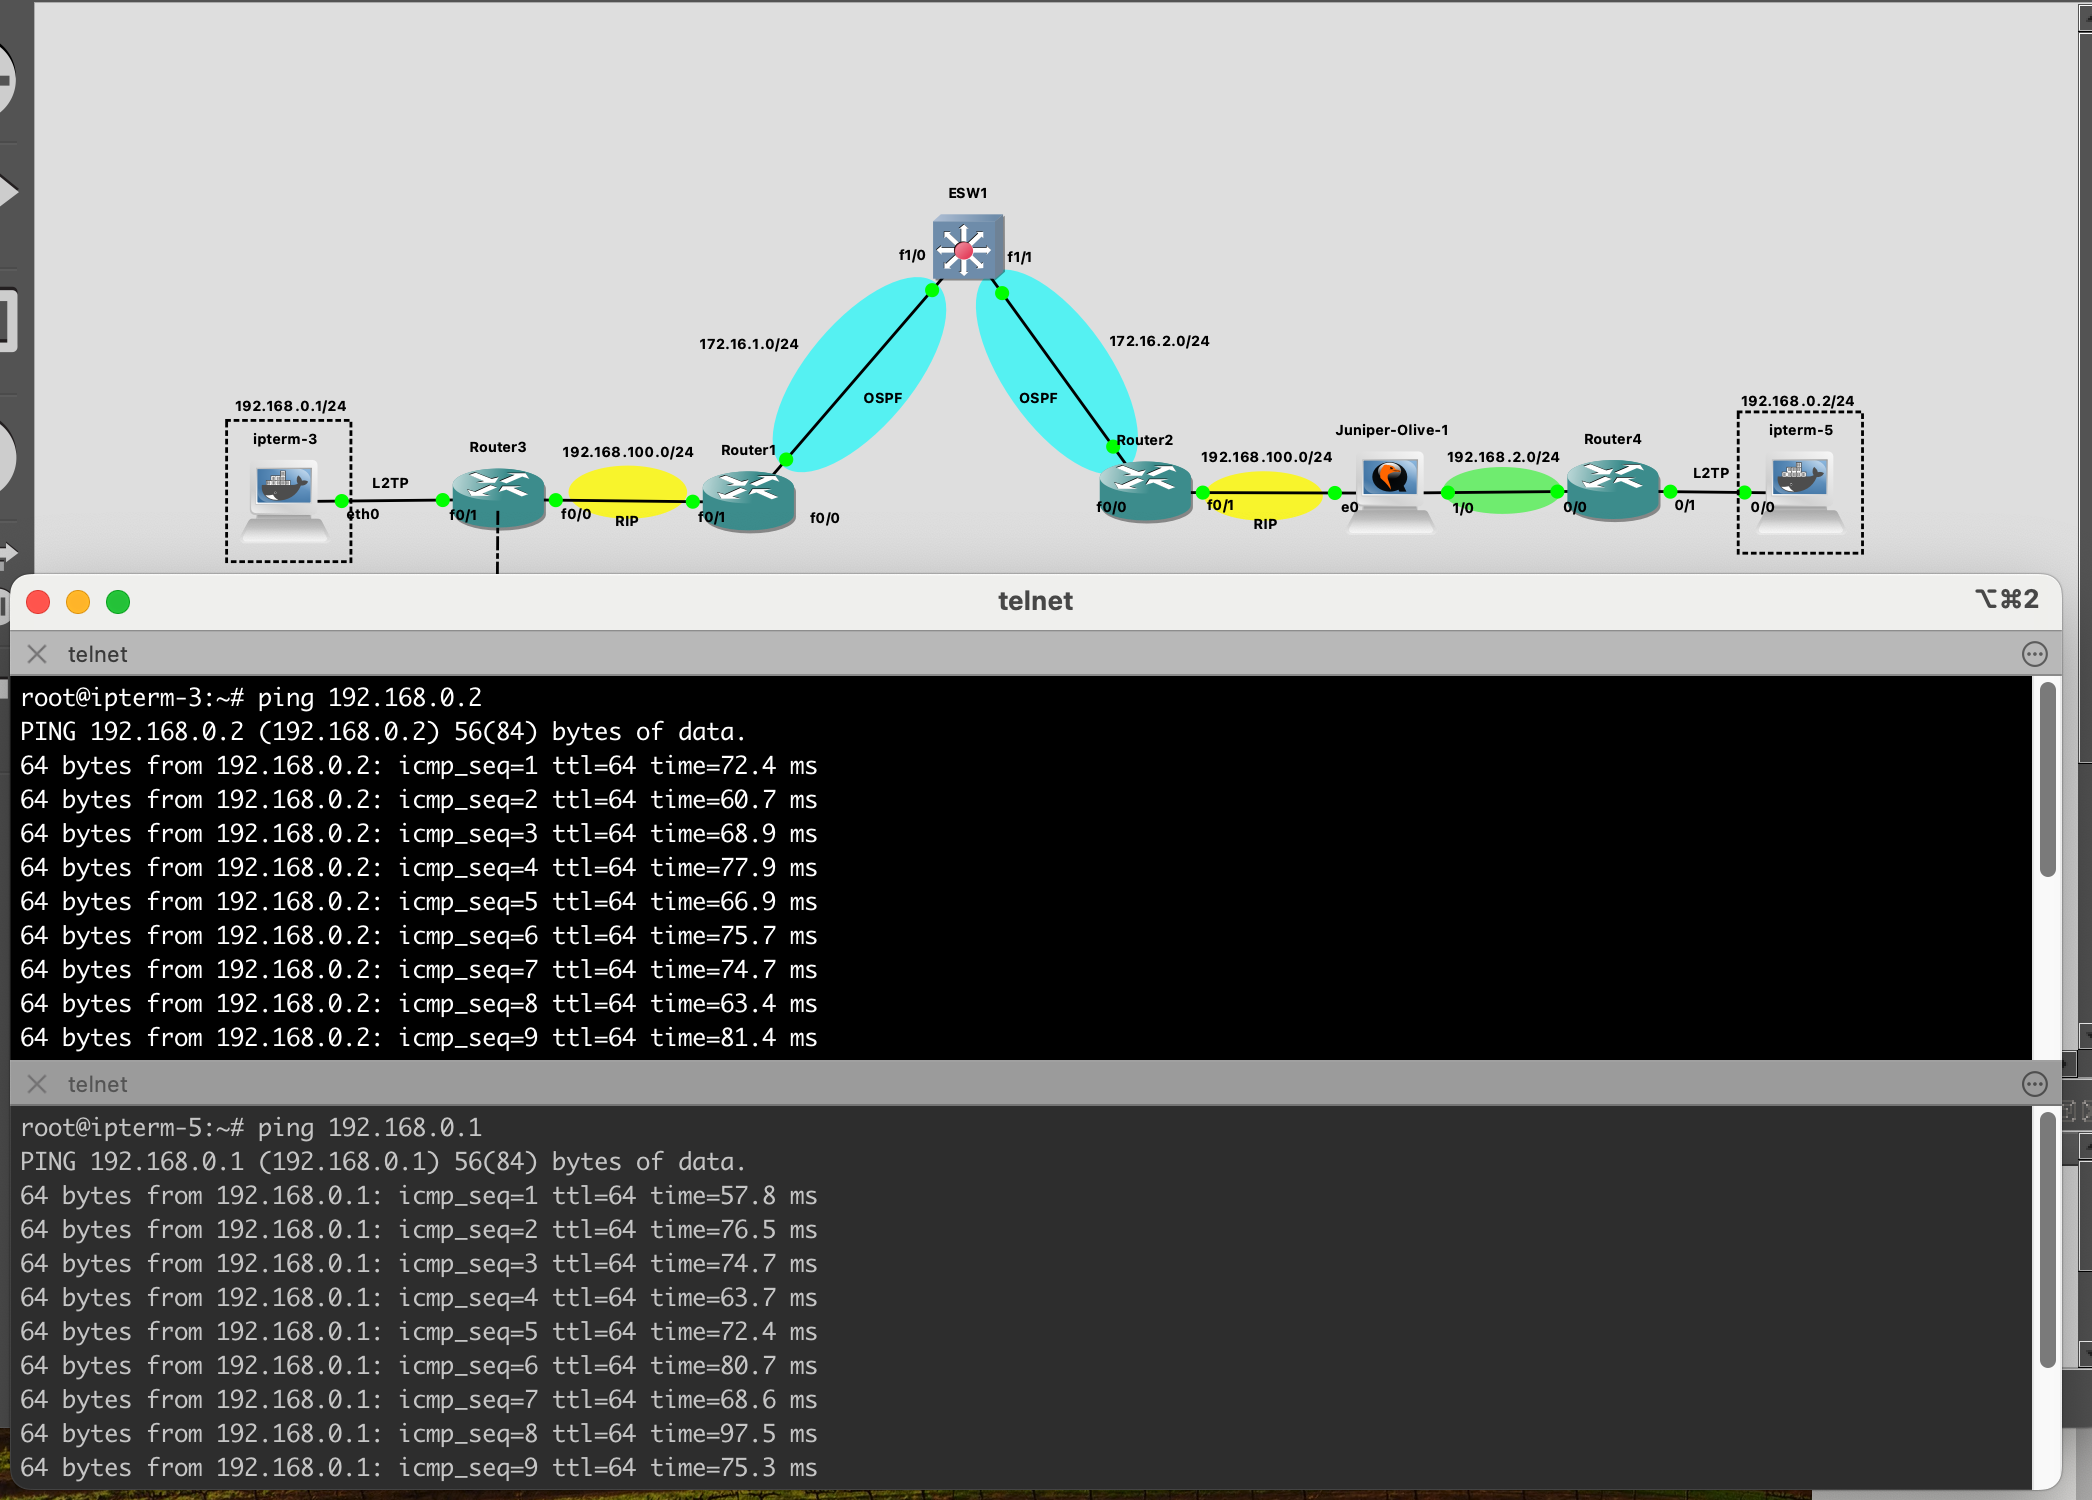Viewport: 2092px width, 1500px height.
Task: Click the bottom terminal pane scrollbar
Action: [x=2047, y=1240]
